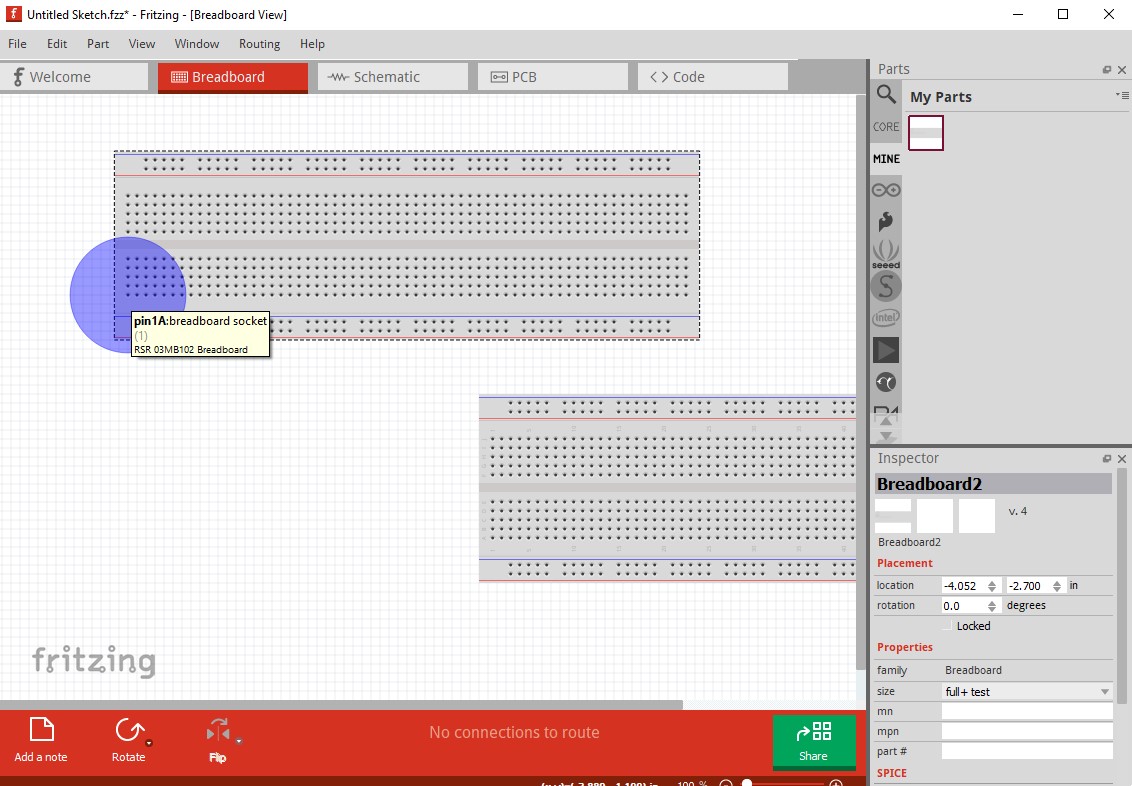Enable the Locked checkbox in Inspector
The image size is (1132, 786).
tap(947, 625)
